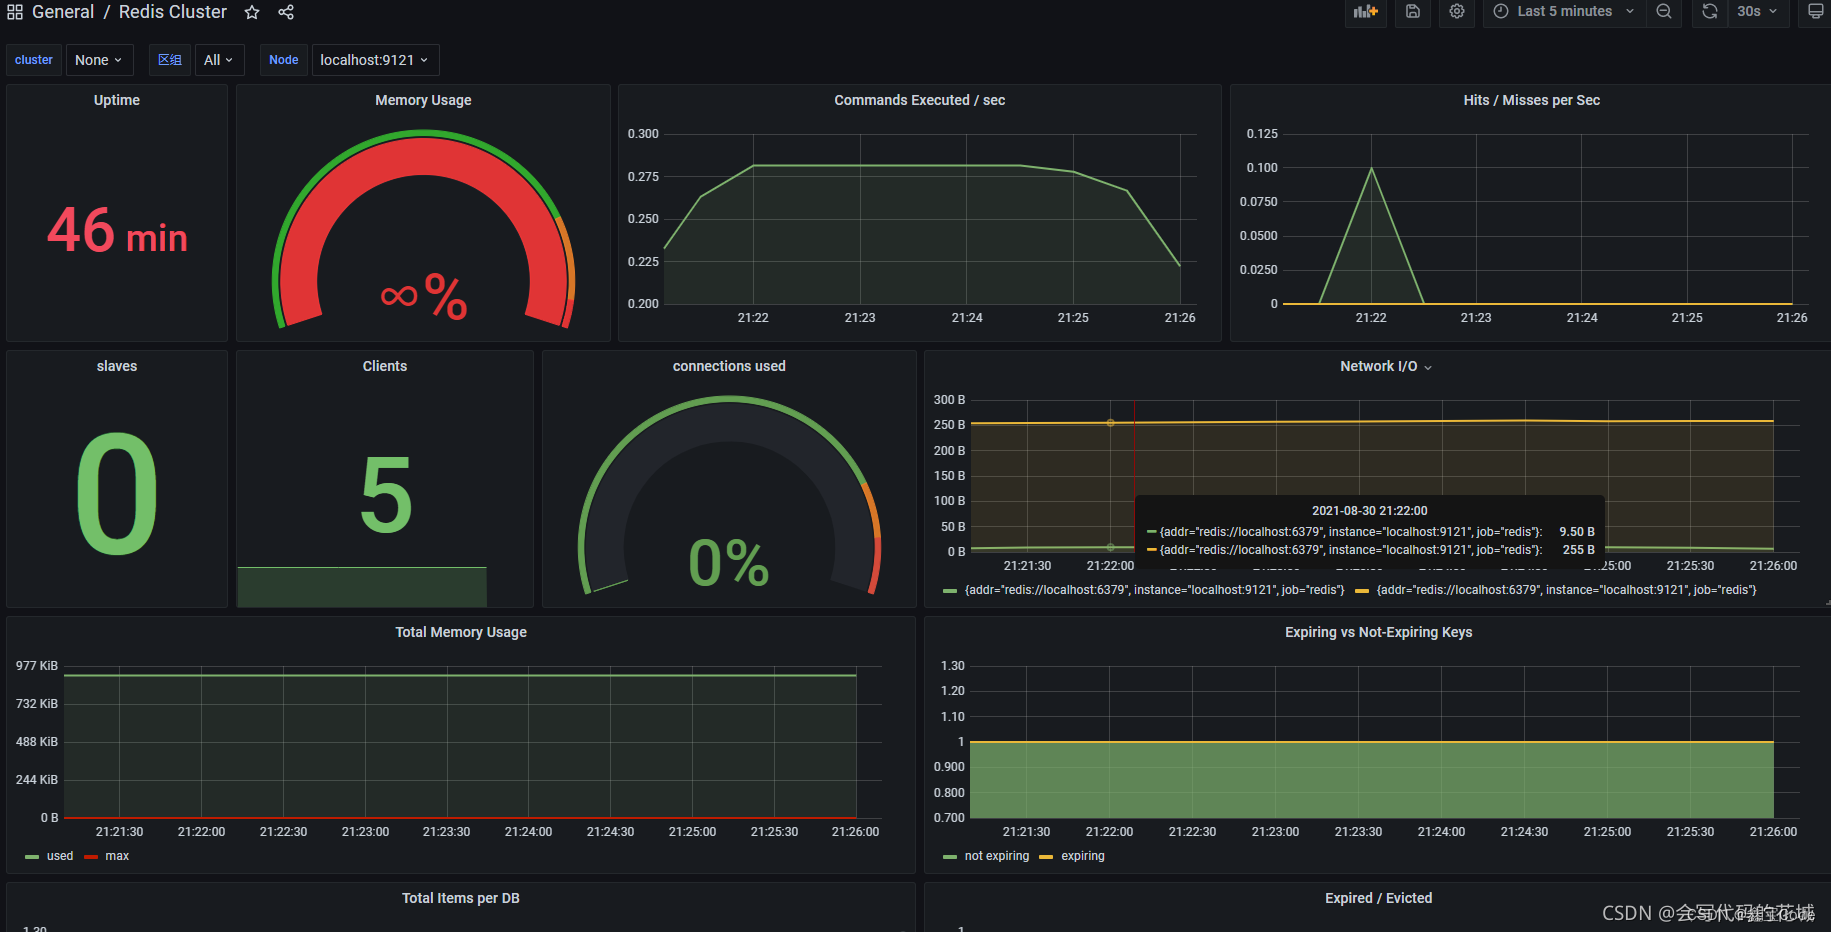This screenshot has height=932, width=1831.
Task: Toggle the not expiring legend series
Action: (x=996, y=856)
